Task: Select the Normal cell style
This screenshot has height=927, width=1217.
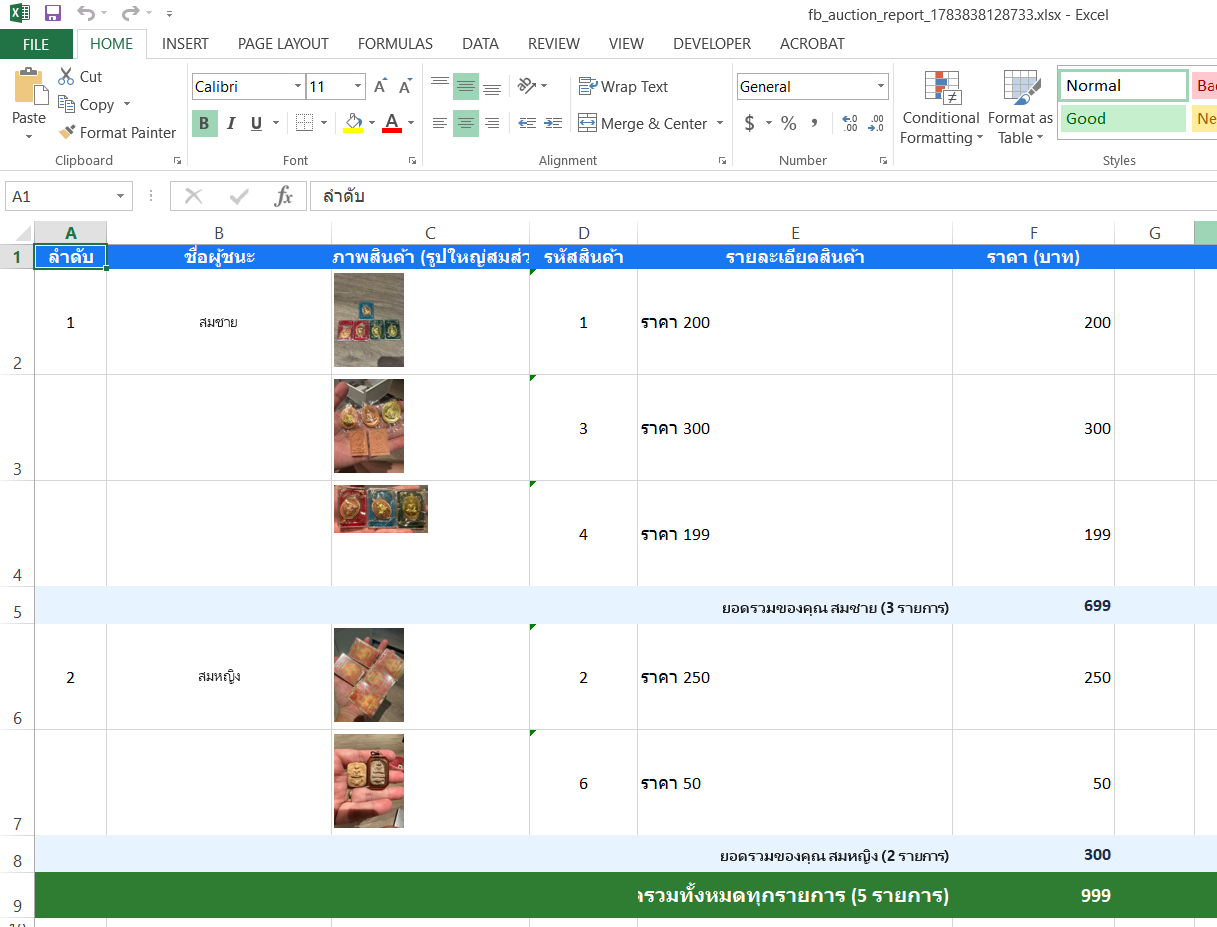Action: 1123,86
